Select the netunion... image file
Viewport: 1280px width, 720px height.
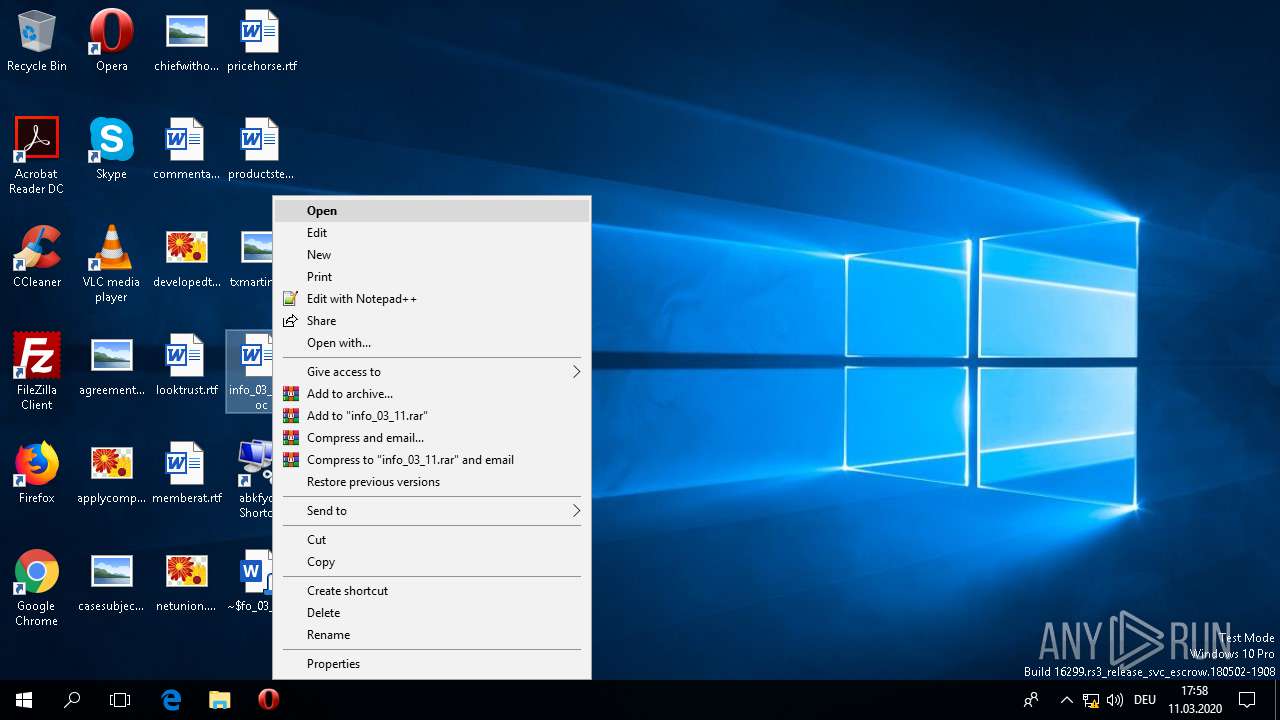pos(186,581)
